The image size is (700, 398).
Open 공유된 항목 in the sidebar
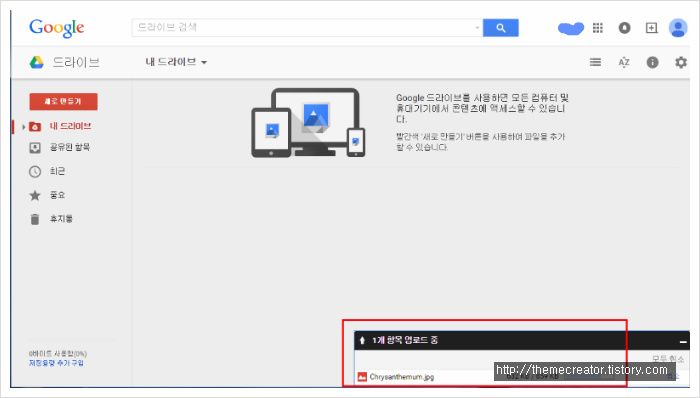(x=70, y=147)
